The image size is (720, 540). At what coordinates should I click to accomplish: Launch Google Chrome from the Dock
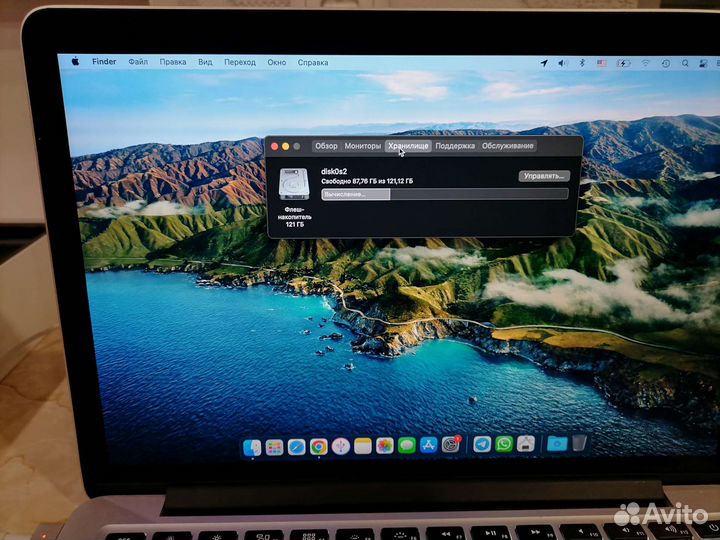(318, 446)
